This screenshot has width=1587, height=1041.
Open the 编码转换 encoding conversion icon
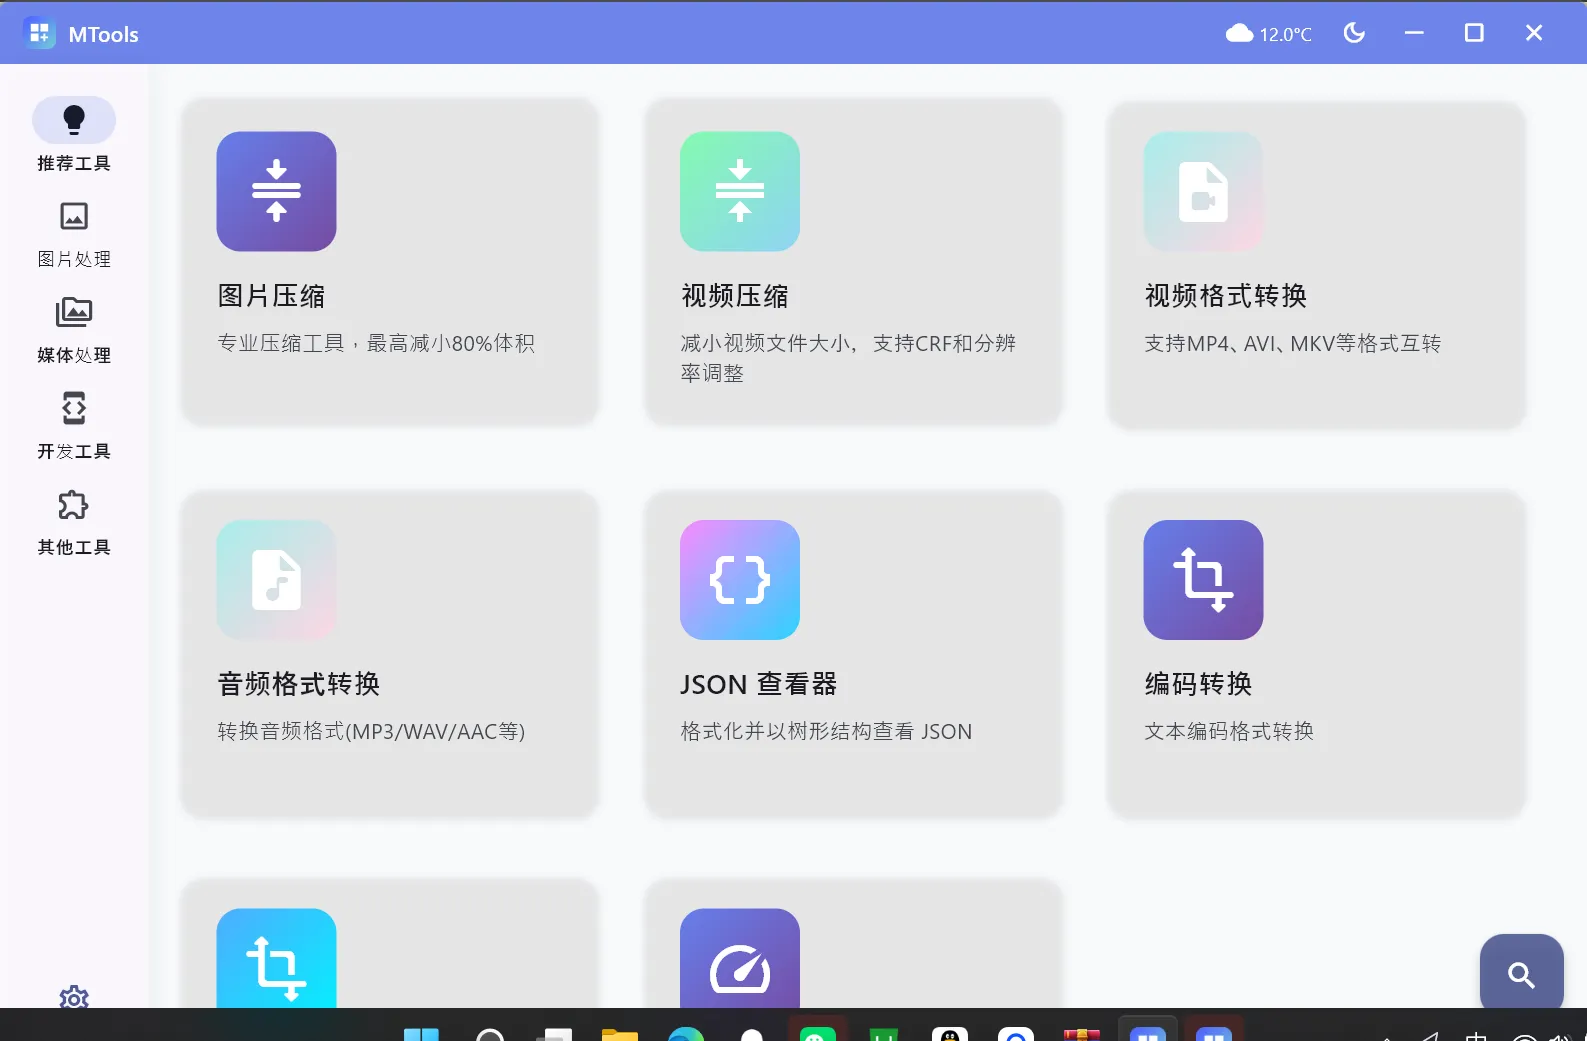tap(1203, 579)
